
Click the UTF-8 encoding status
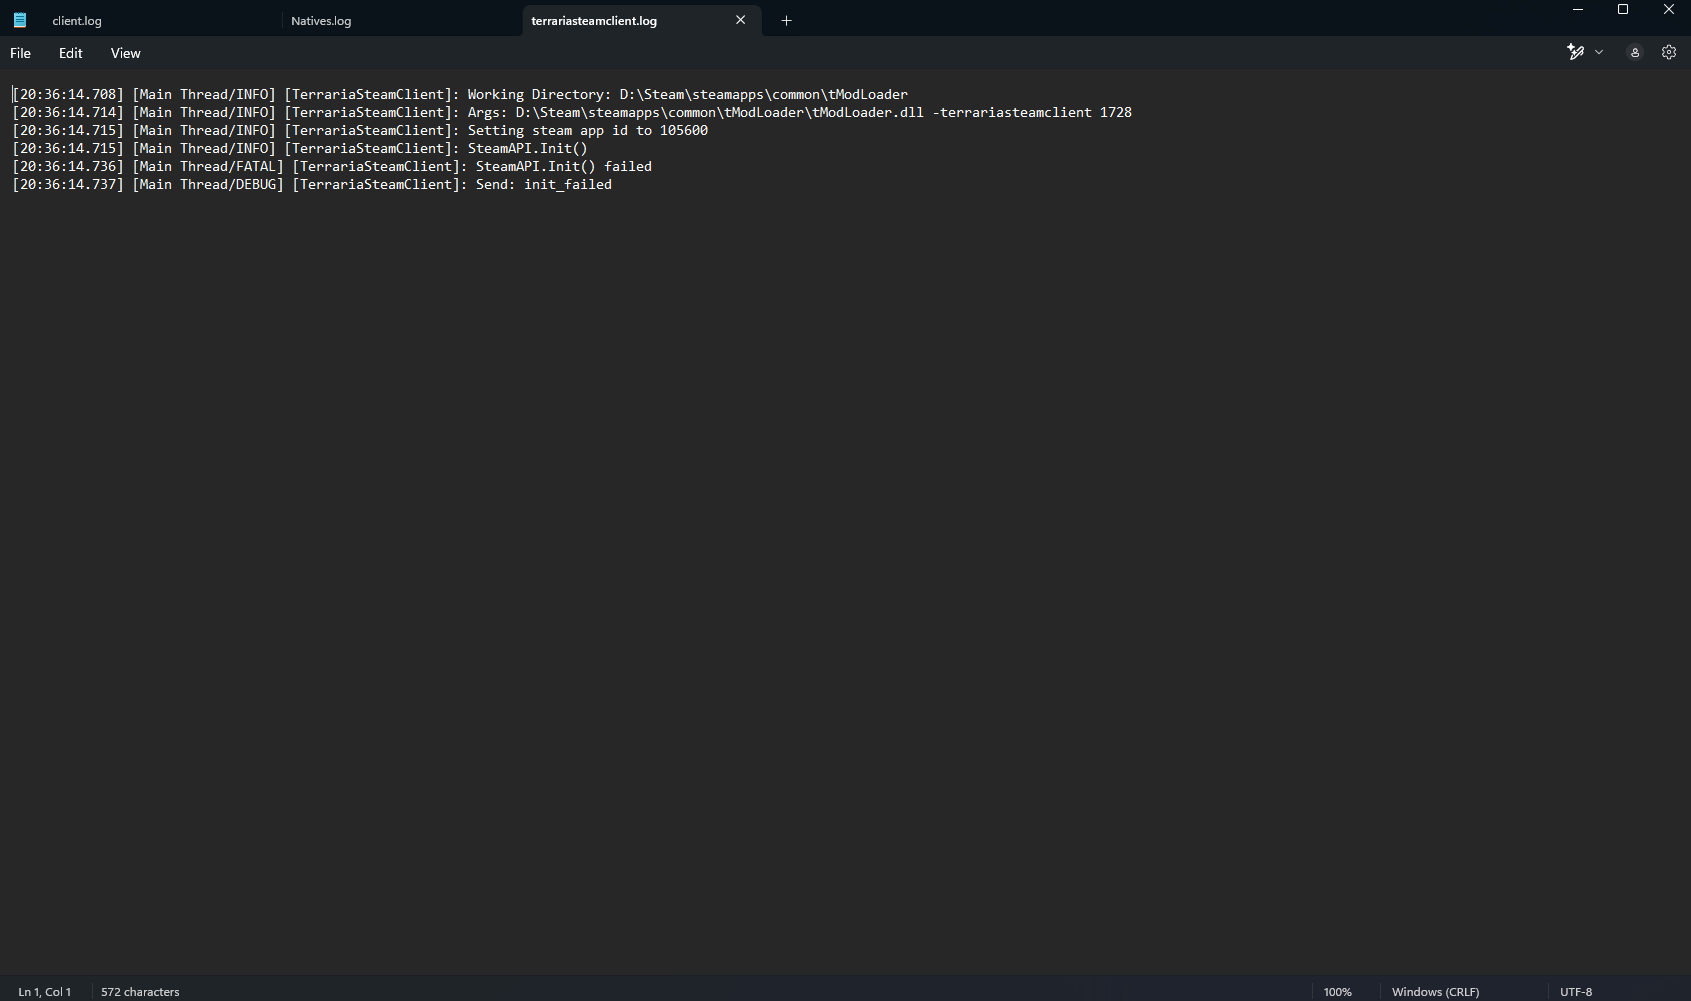tap(1576, 992)
